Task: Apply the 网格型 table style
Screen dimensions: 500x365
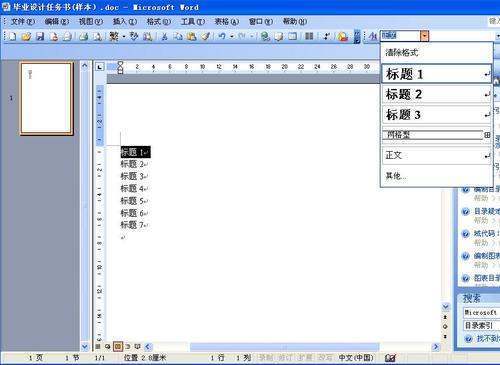Action: [x=437, y=135]
